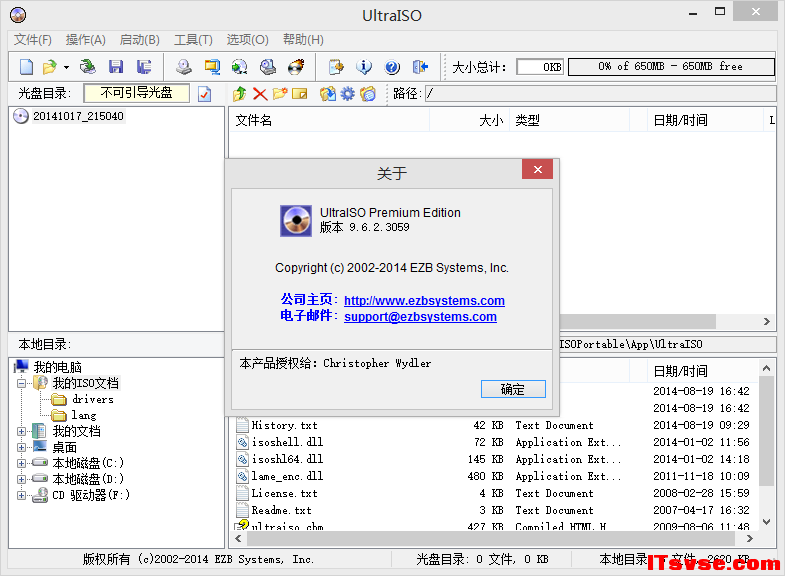The height and width of the screenshot is (576, 785).
Task: Click the disc list scroll-right arrow
Action: [x=766, y=321]
